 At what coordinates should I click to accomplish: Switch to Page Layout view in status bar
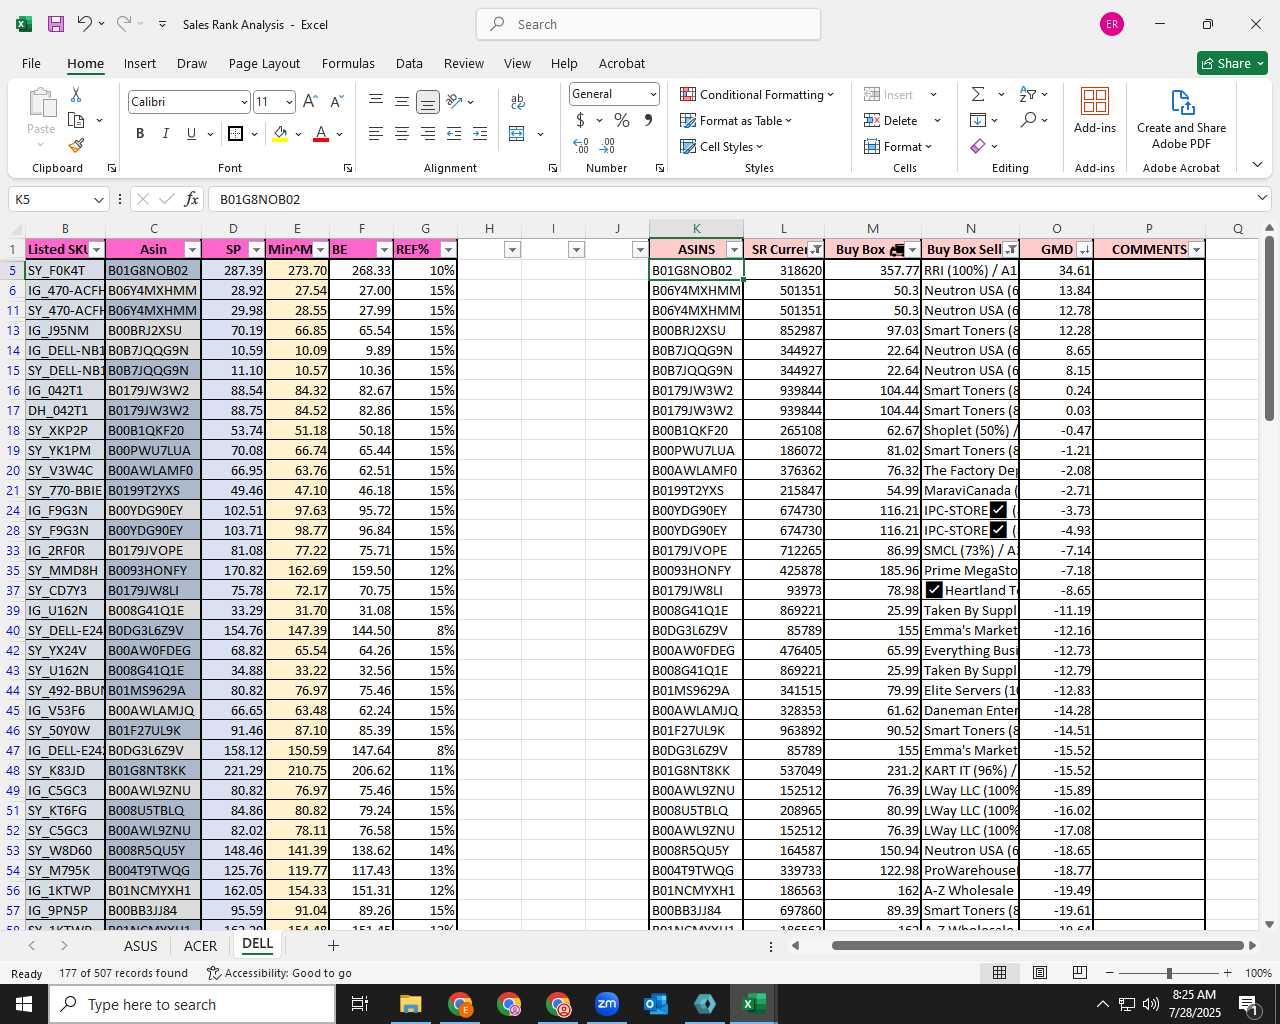1040,973
